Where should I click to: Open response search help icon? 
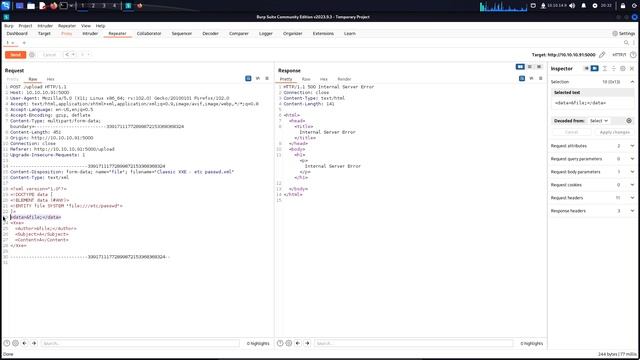pos(280,343)
